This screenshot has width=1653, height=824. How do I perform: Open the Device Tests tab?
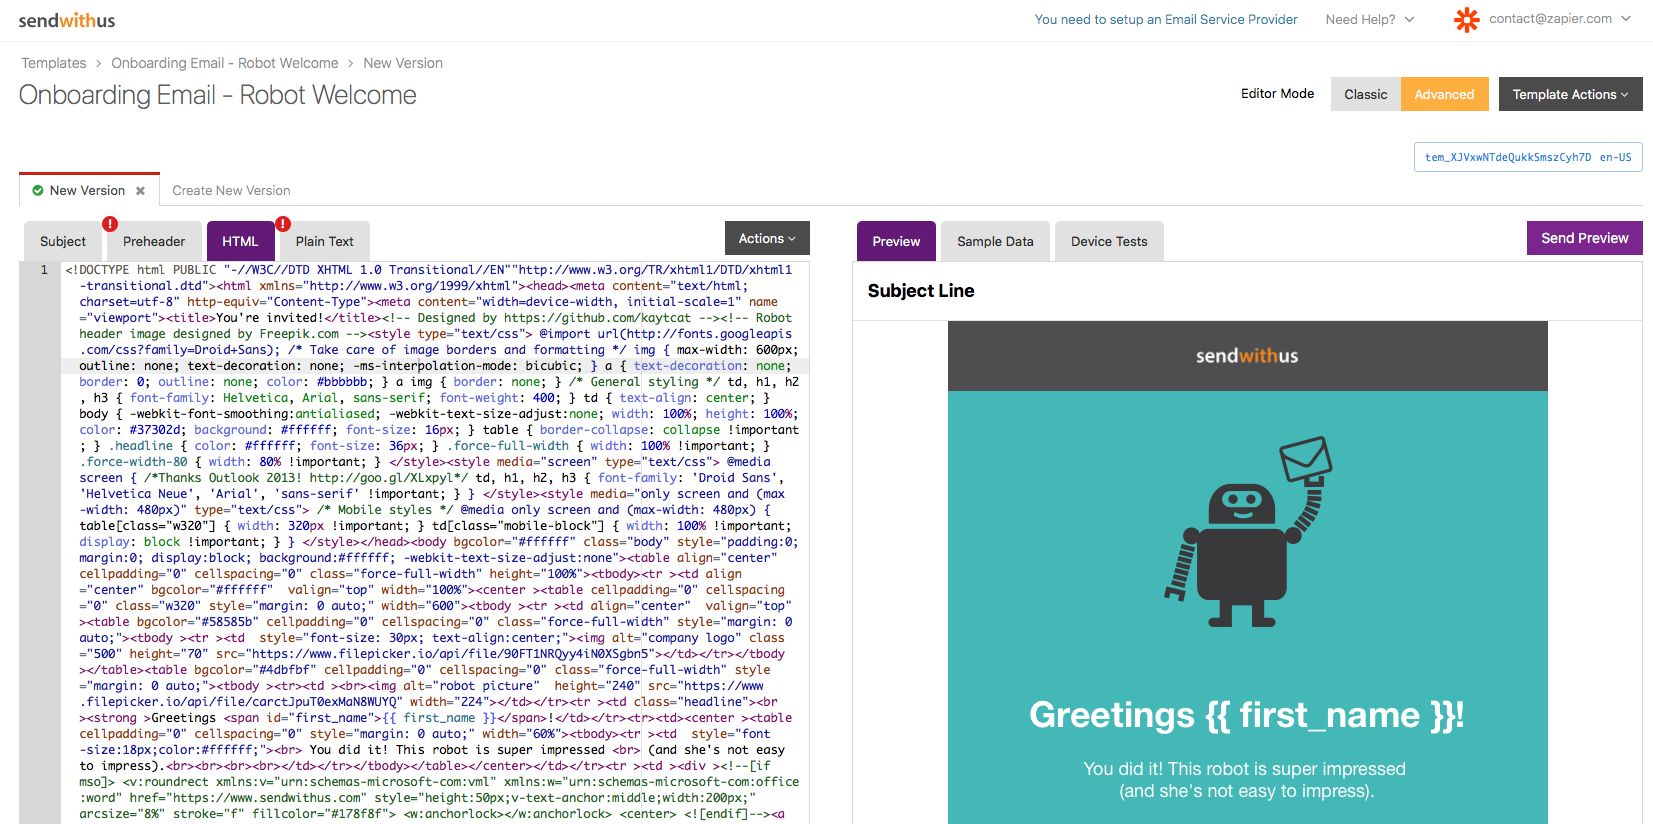click(1109, 241)
